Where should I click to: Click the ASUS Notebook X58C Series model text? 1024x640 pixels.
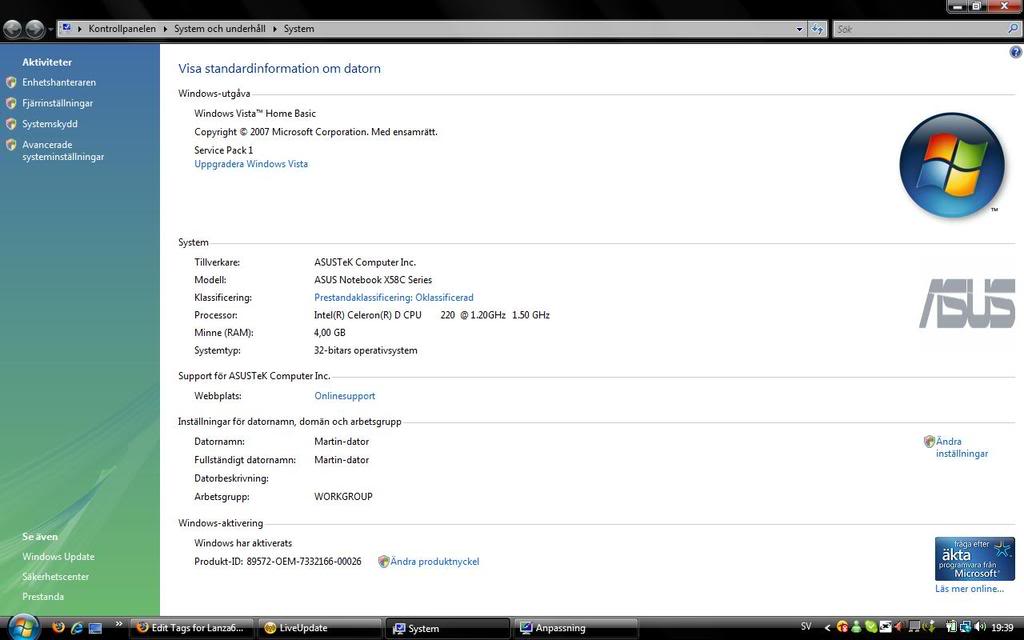(x=373, y=280)
